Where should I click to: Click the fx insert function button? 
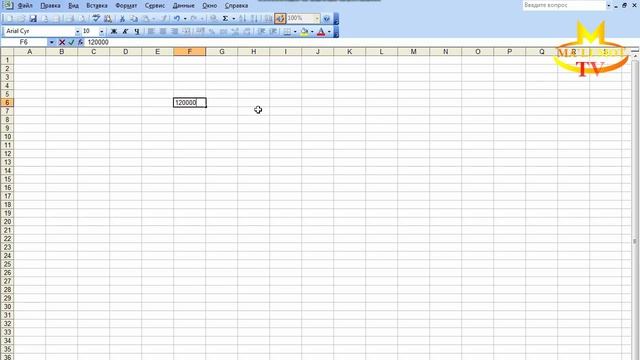point(80,42)
